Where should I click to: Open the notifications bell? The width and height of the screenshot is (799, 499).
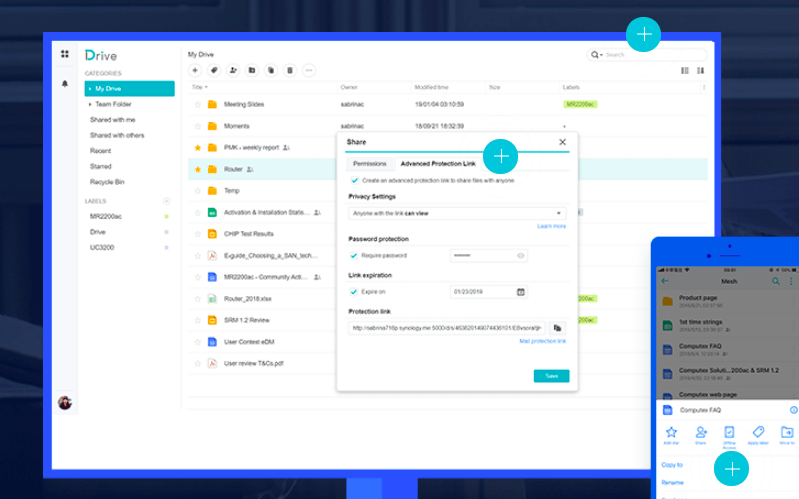[x=65, y=84]
